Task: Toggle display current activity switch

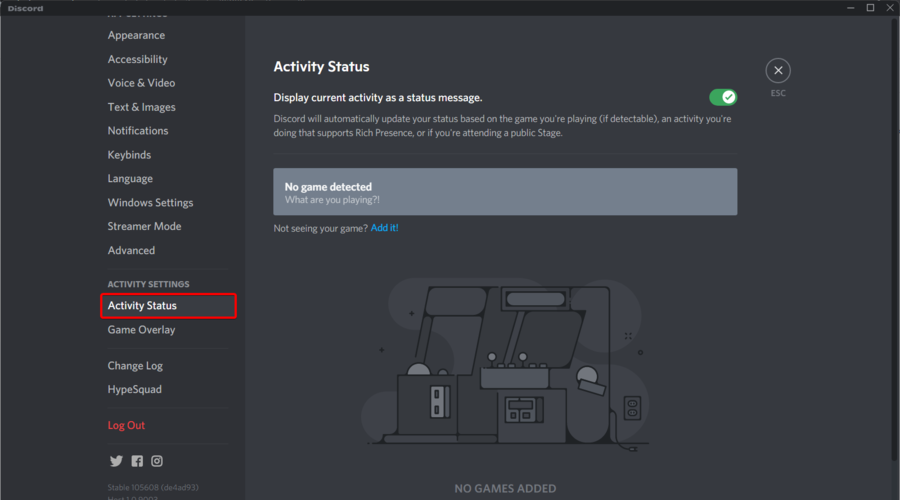Action: (723, 97)
